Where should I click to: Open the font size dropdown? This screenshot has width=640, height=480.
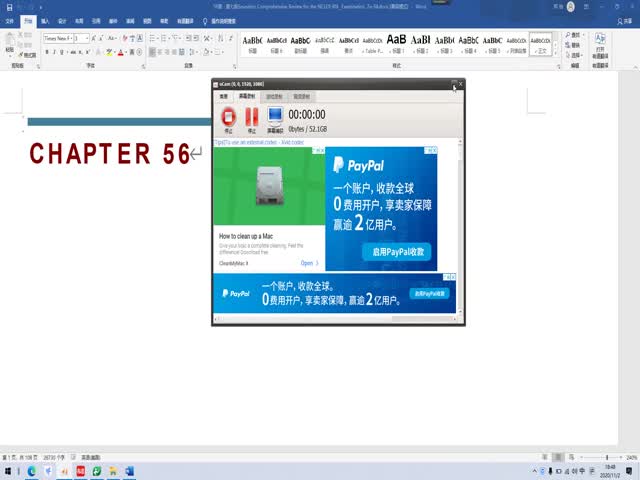pos(87,38)
